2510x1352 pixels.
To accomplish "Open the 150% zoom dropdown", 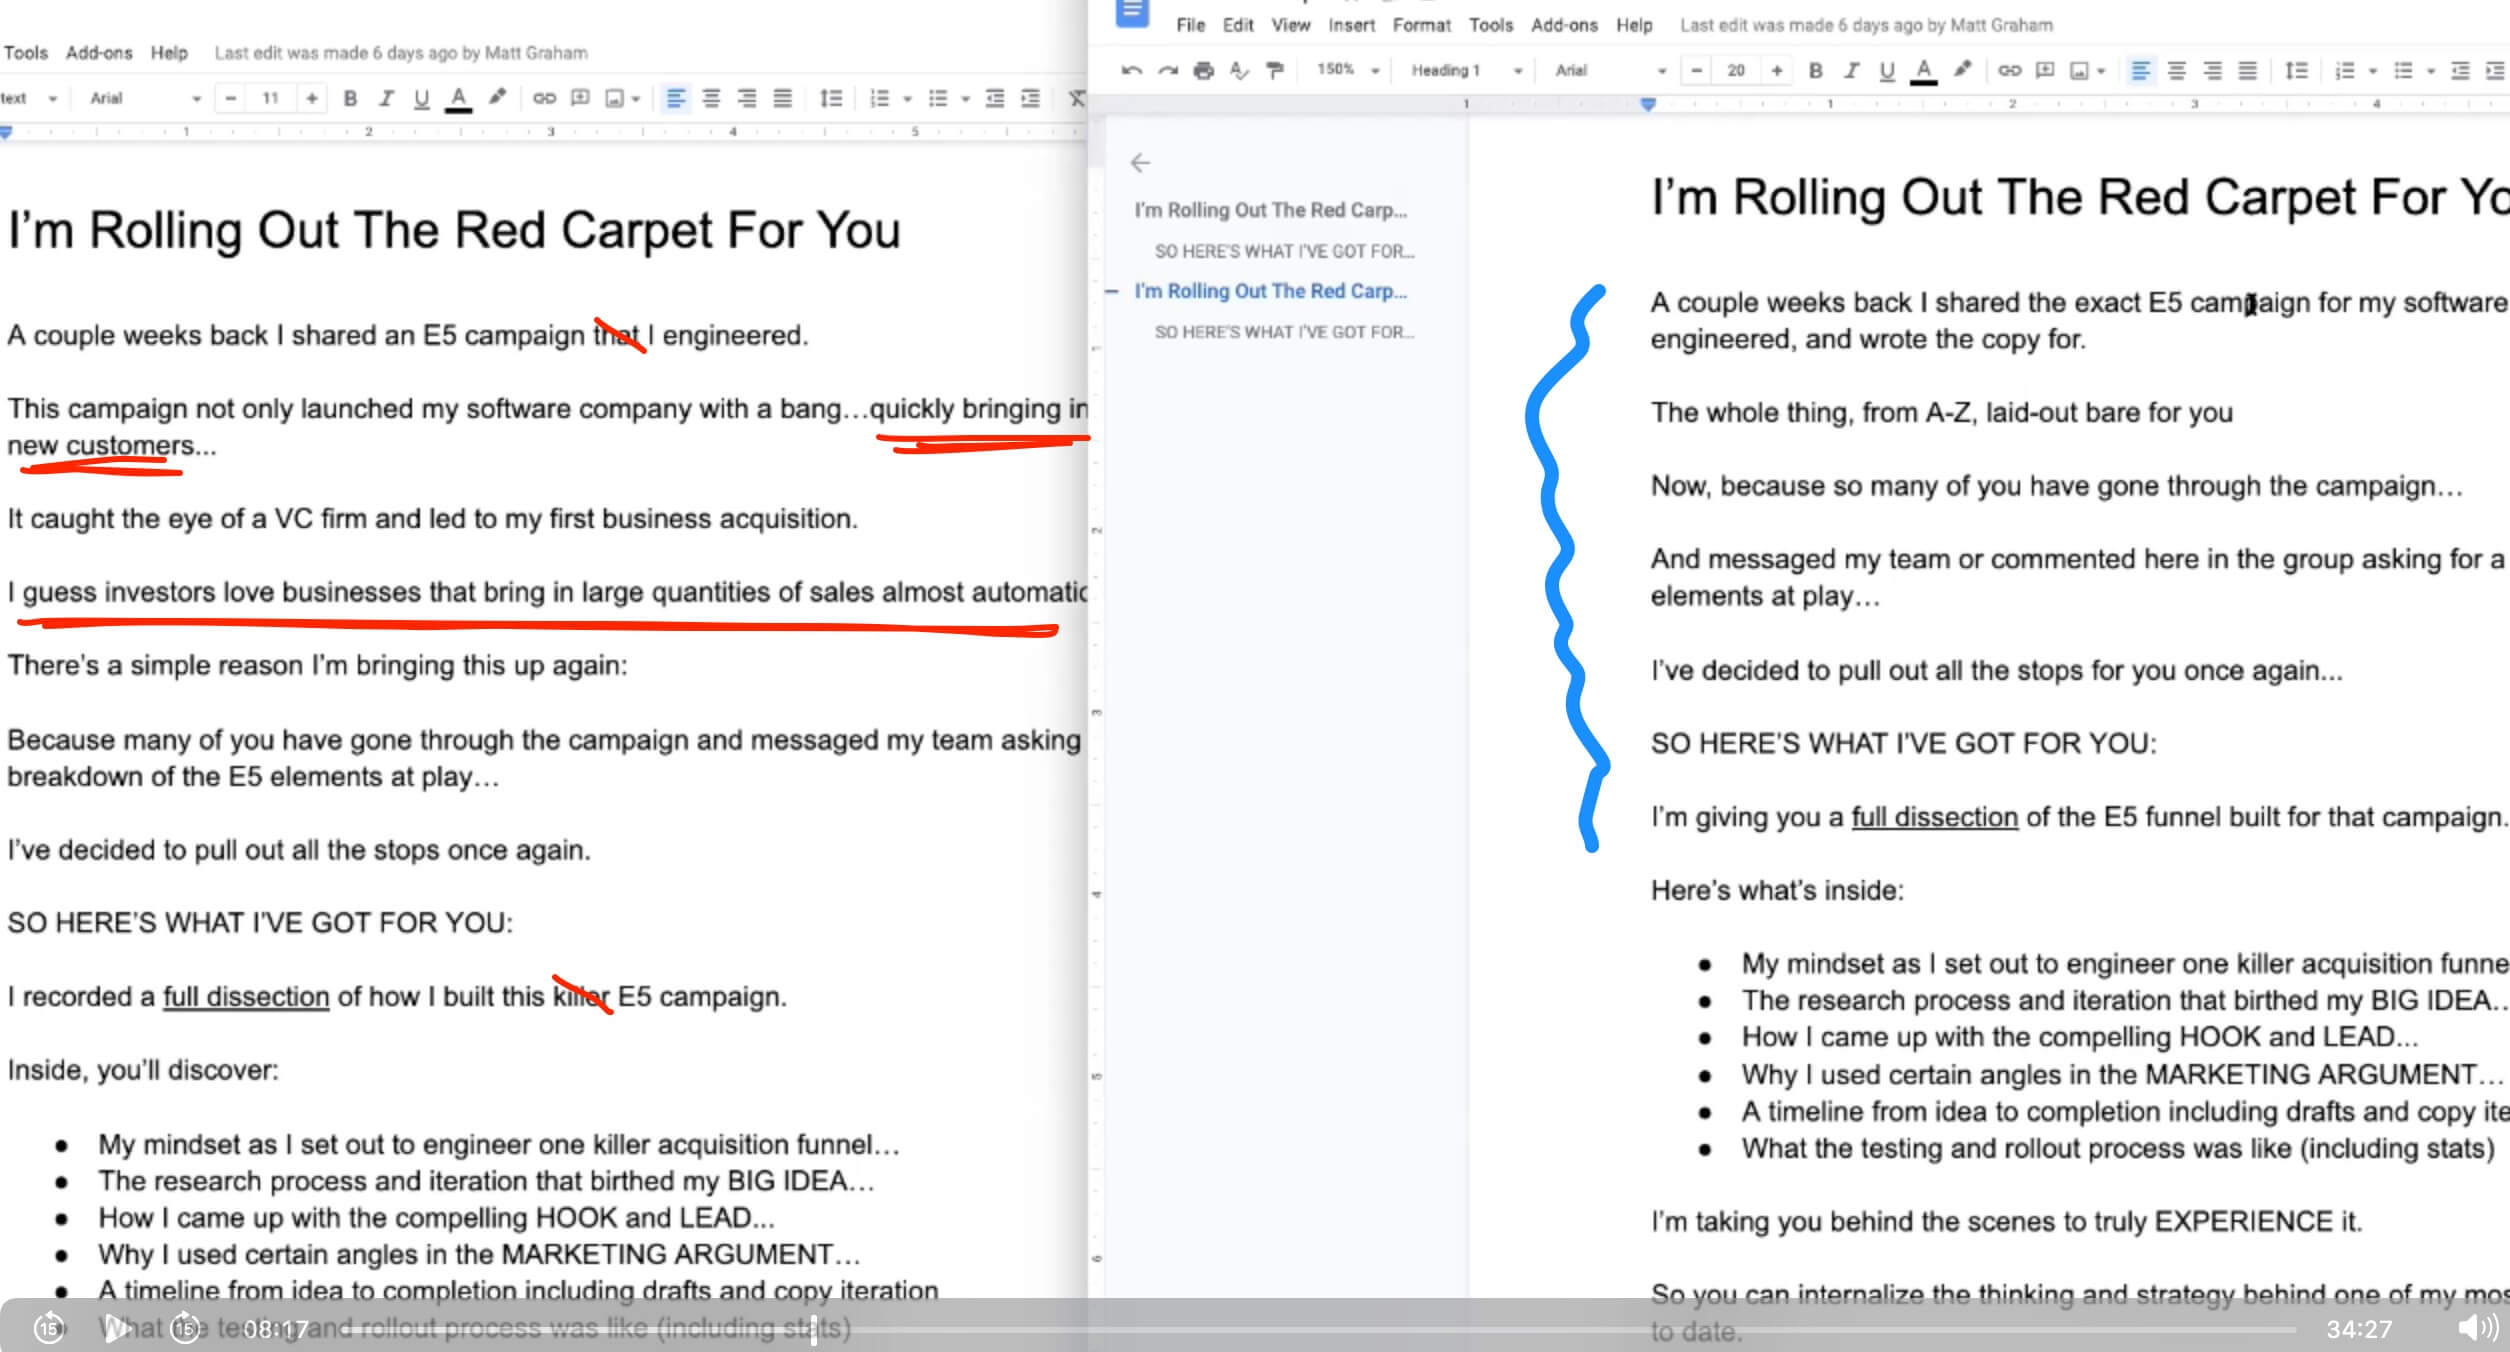I will [1347, 70].
